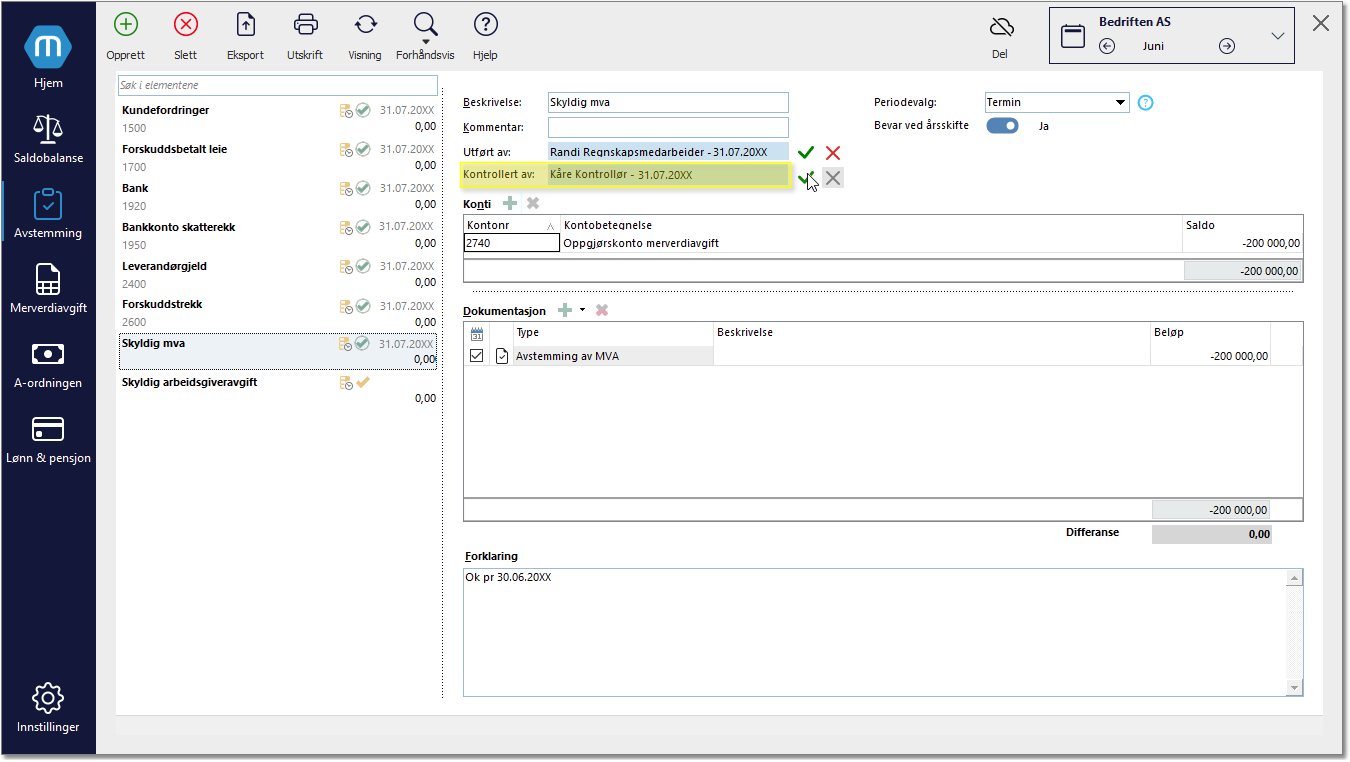Image resolution: width=1350 pixels, height=762 pixels.
Task: Expand the Bedriften AS company selector
Action: coord(1277,36)
